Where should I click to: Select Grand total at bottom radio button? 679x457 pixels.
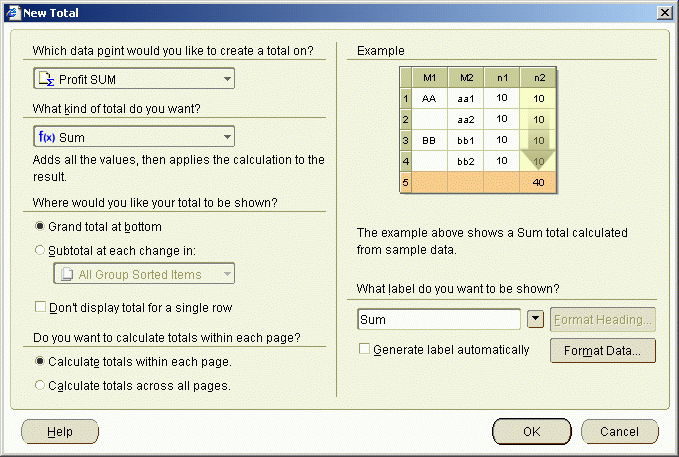(40, 226)
